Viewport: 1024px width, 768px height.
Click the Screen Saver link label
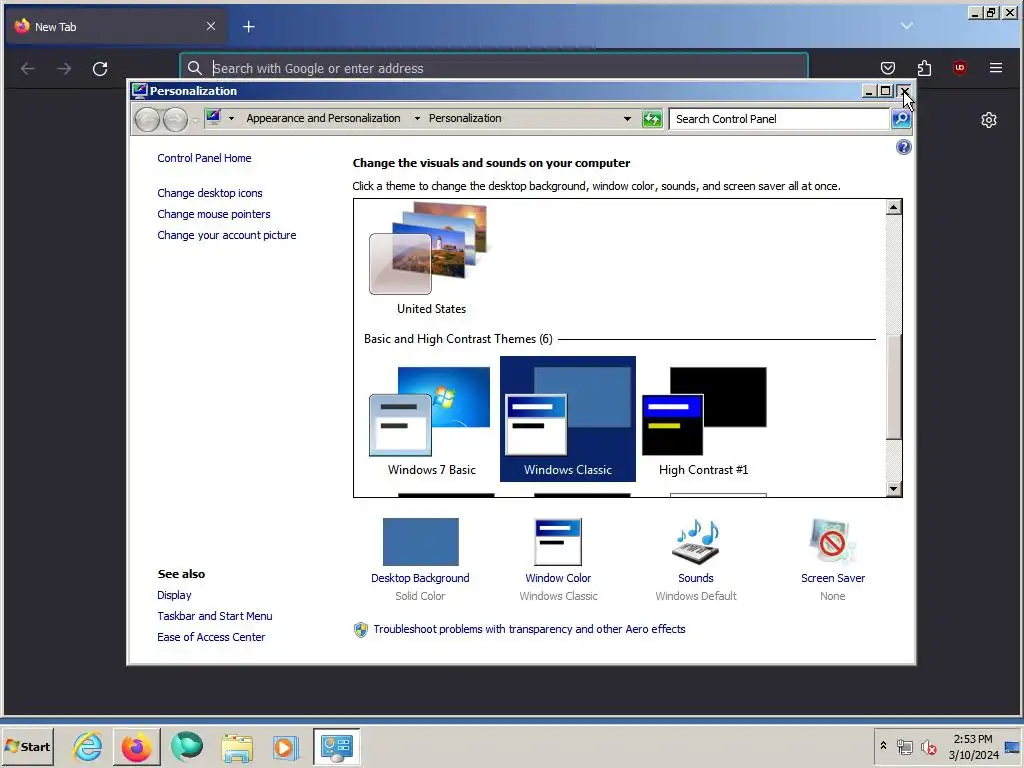833,578
